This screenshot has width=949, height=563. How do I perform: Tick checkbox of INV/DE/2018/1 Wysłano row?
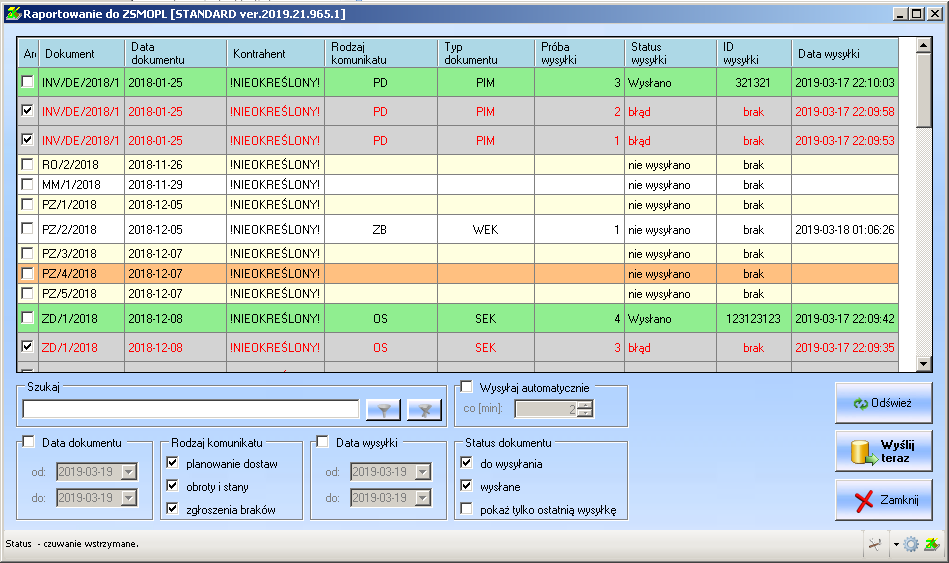27,82
